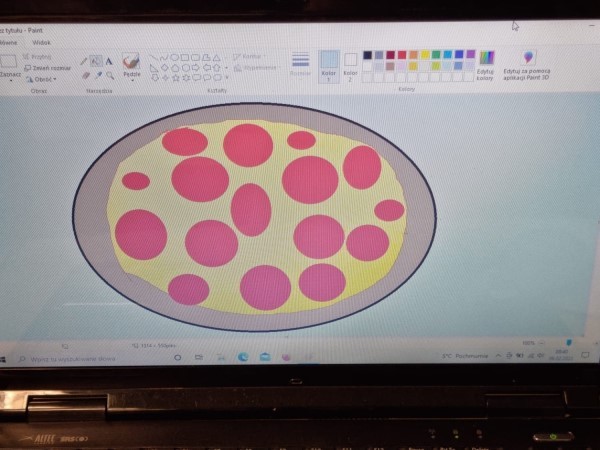This screenshot has height=450, width=600.
Task: Pick the indigo blue color swatch
Action: click(x=459, y=55)
